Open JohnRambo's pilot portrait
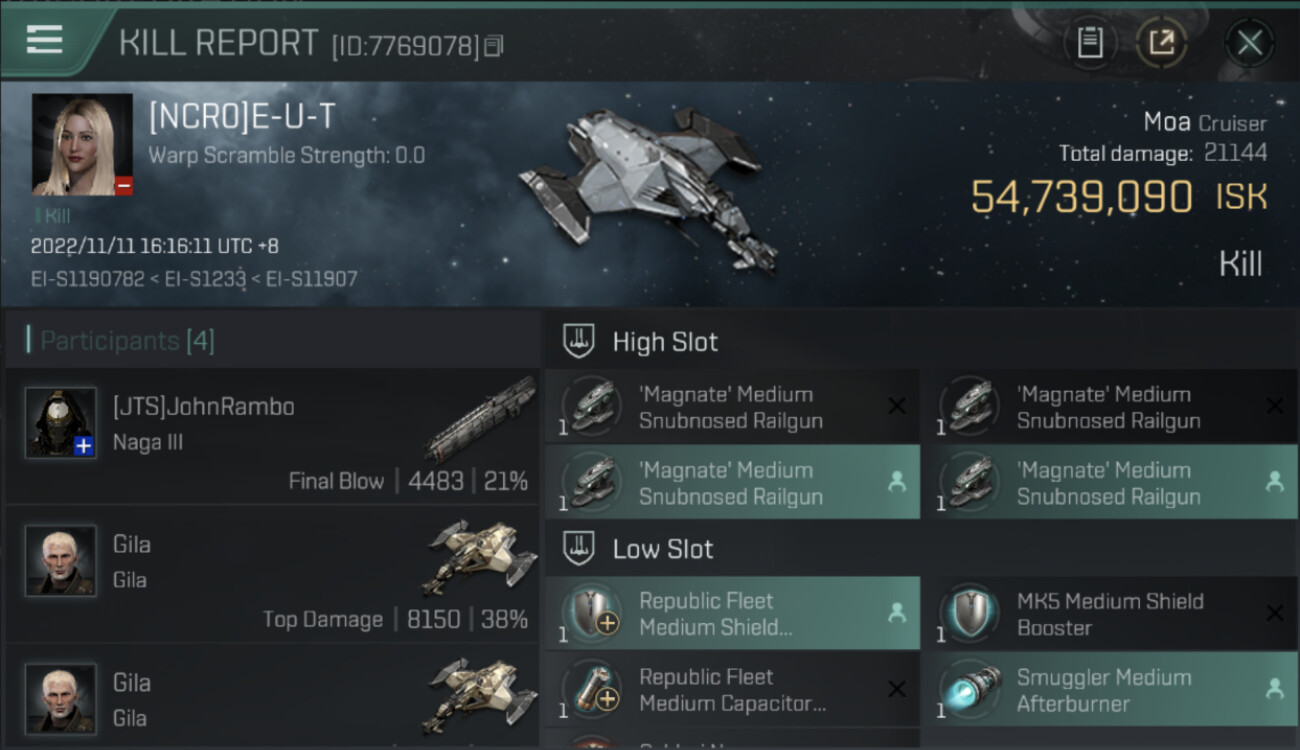1300x750 pixels. click(61, 422)
